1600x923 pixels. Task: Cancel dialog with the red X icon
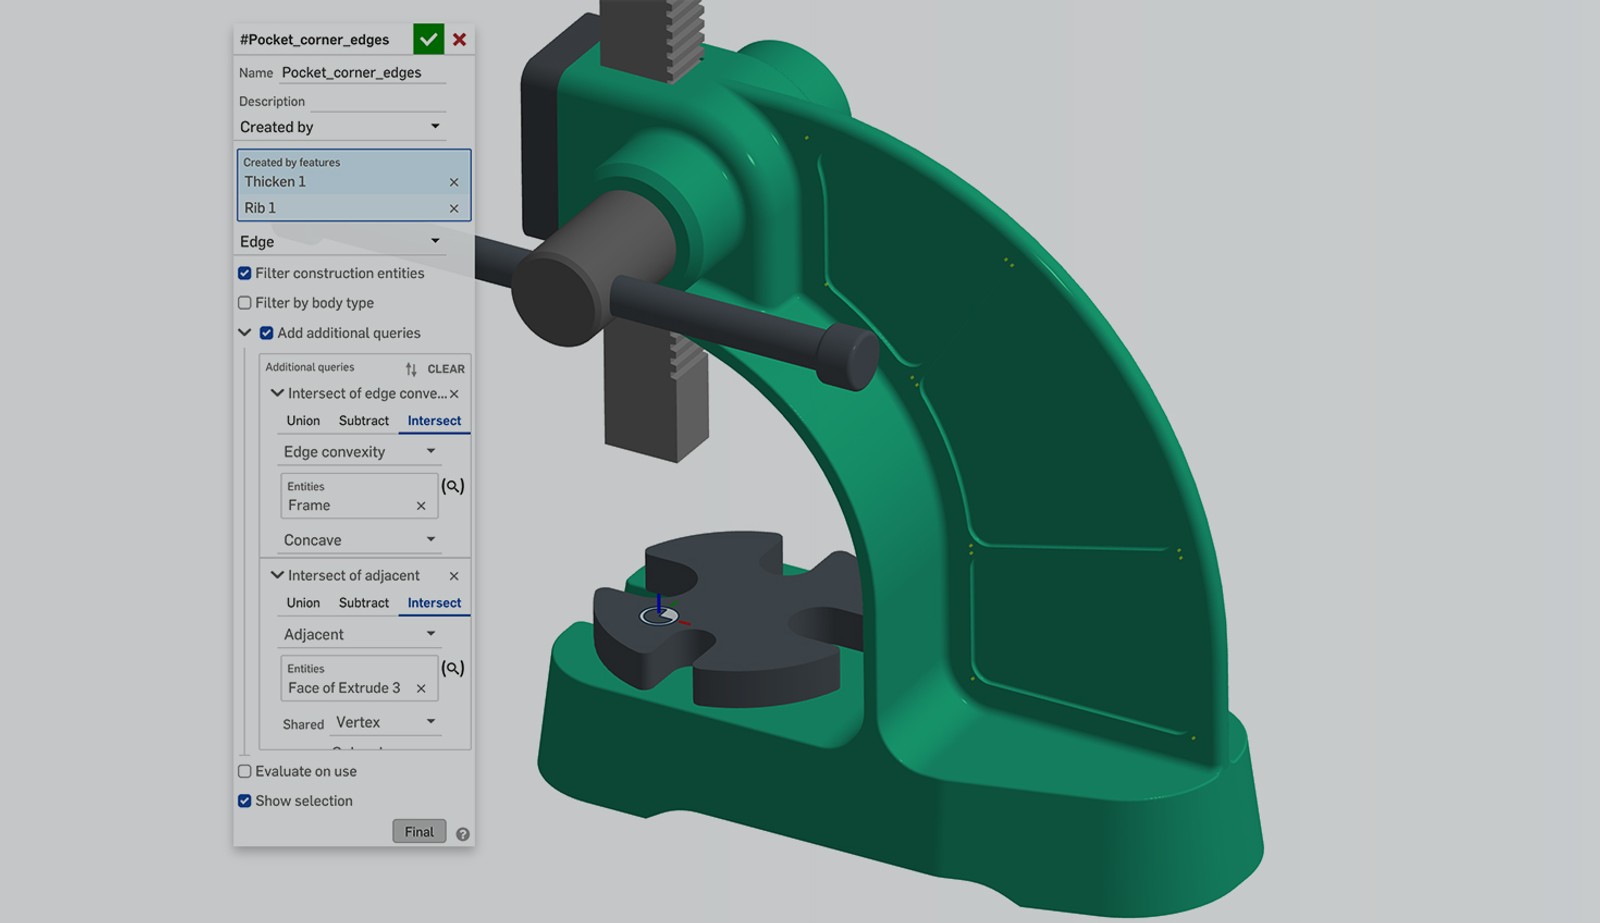[459, 39]
